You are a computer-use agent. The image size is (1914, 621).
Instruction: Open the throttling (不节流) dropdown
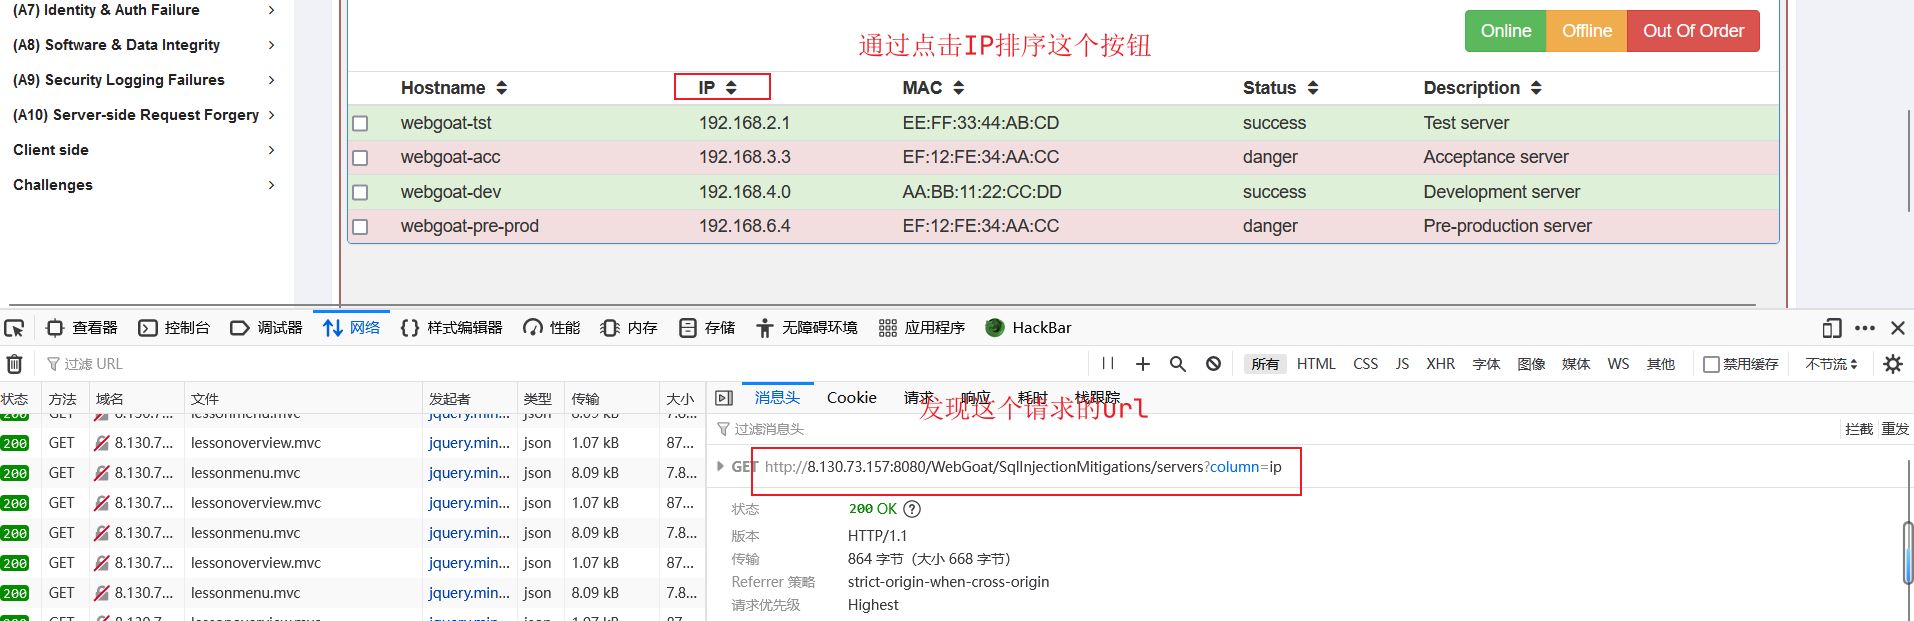pos(1831,364)
